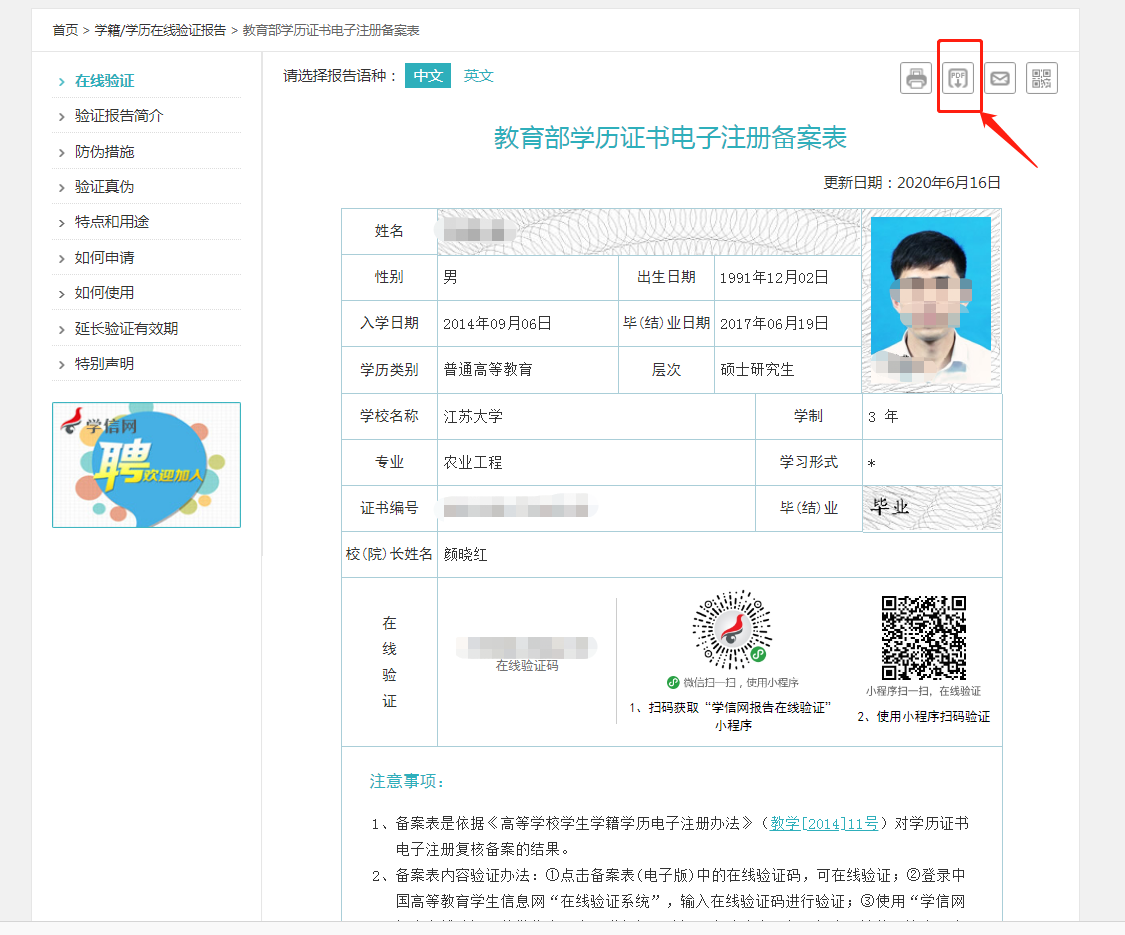Open 验证真伪 sidebar item
The image size is (1125, 935).
tap(105, 187)
